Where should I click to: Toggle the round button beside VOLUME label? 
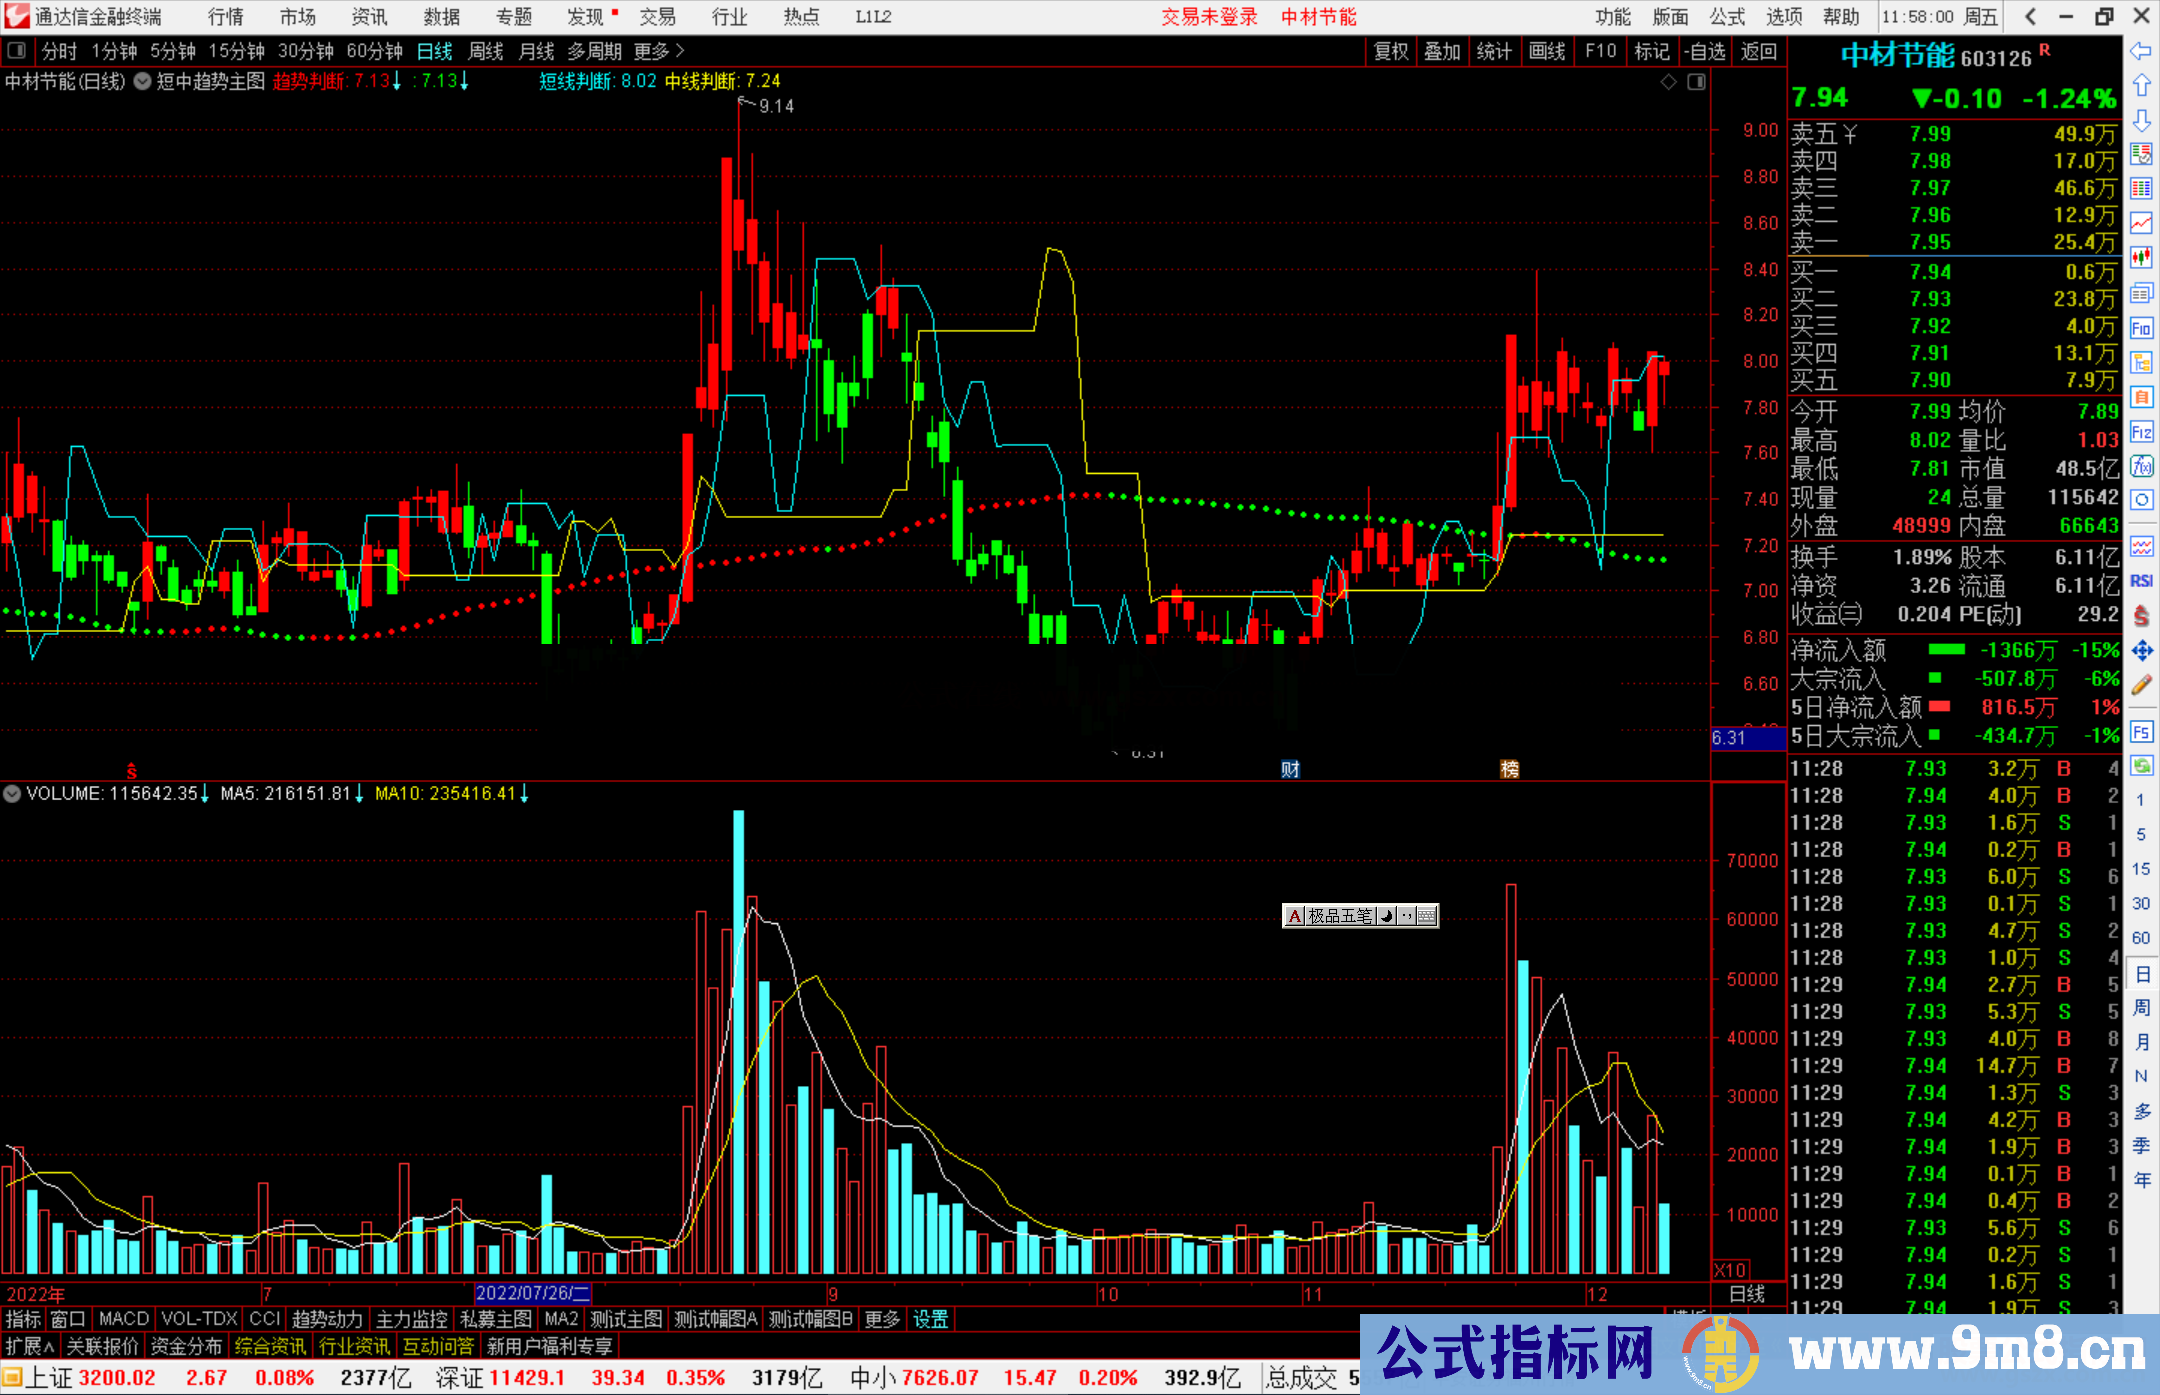[12, 794]
